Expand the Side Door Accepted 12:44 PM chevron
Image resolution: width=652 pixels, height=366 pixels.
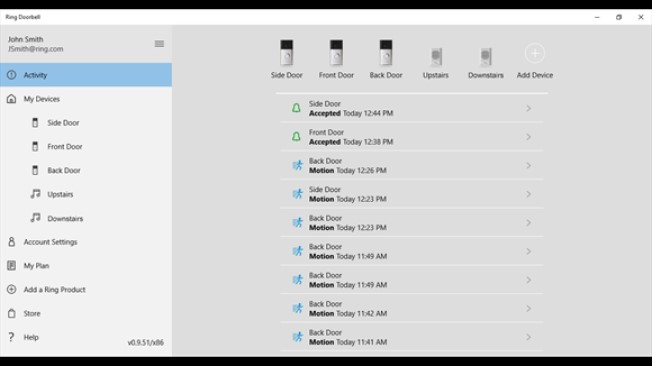[x=529, y=108]
